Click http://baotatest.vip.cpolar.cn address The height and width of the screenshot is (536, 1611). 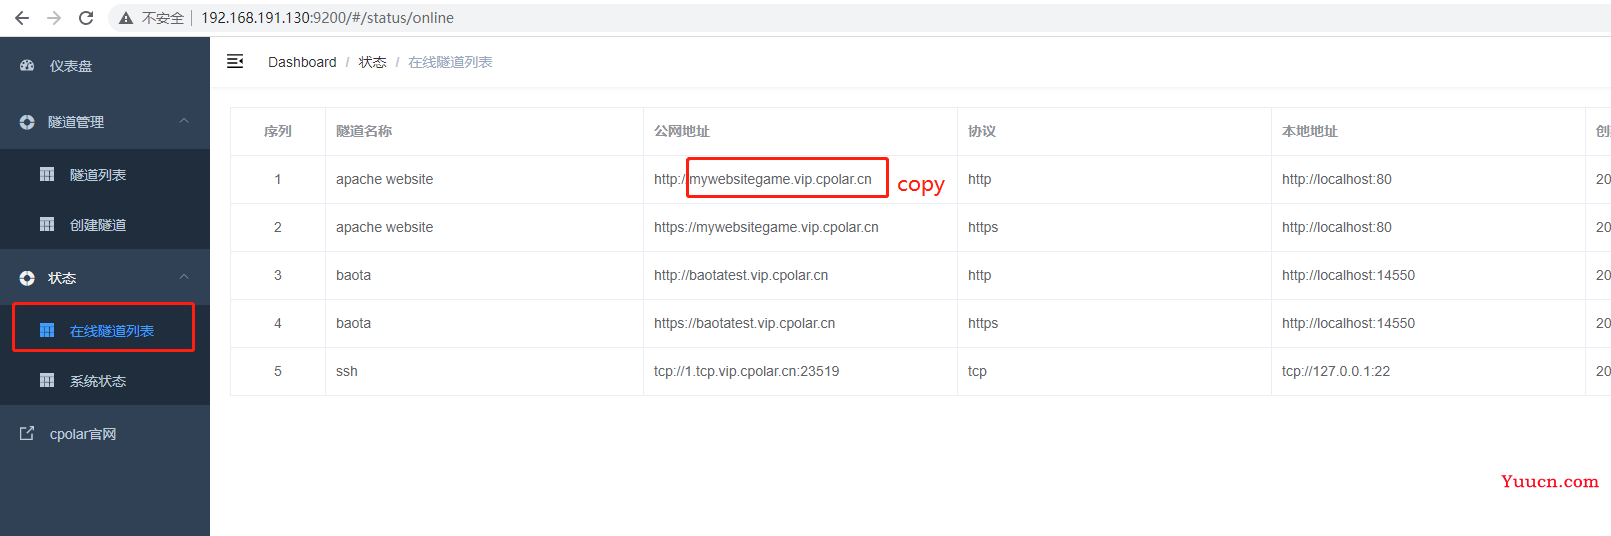(x=741, y=275)
